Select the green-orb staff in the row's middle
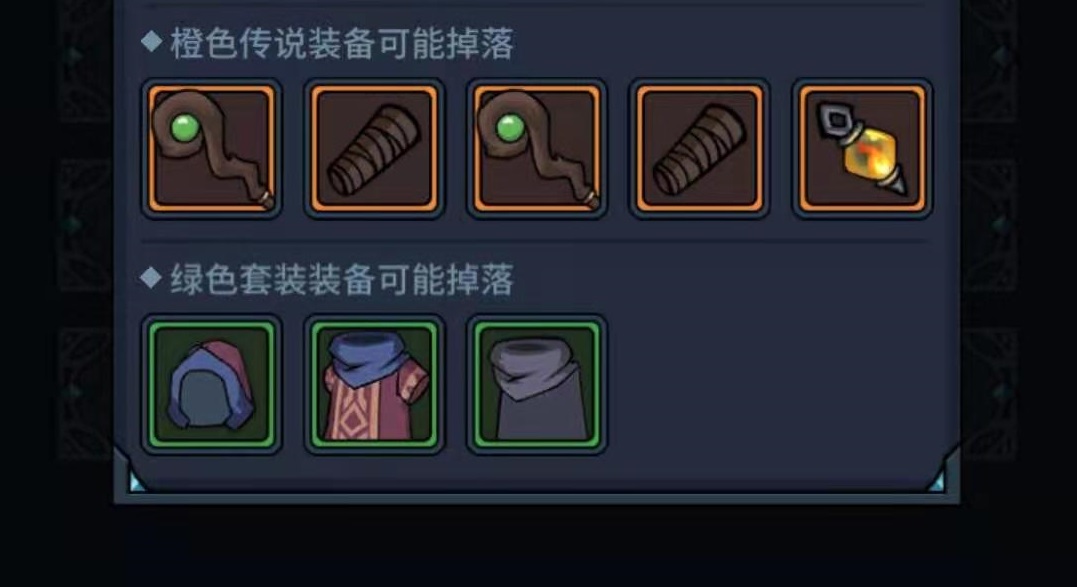The image size is (1077, 587). (536, 148)
